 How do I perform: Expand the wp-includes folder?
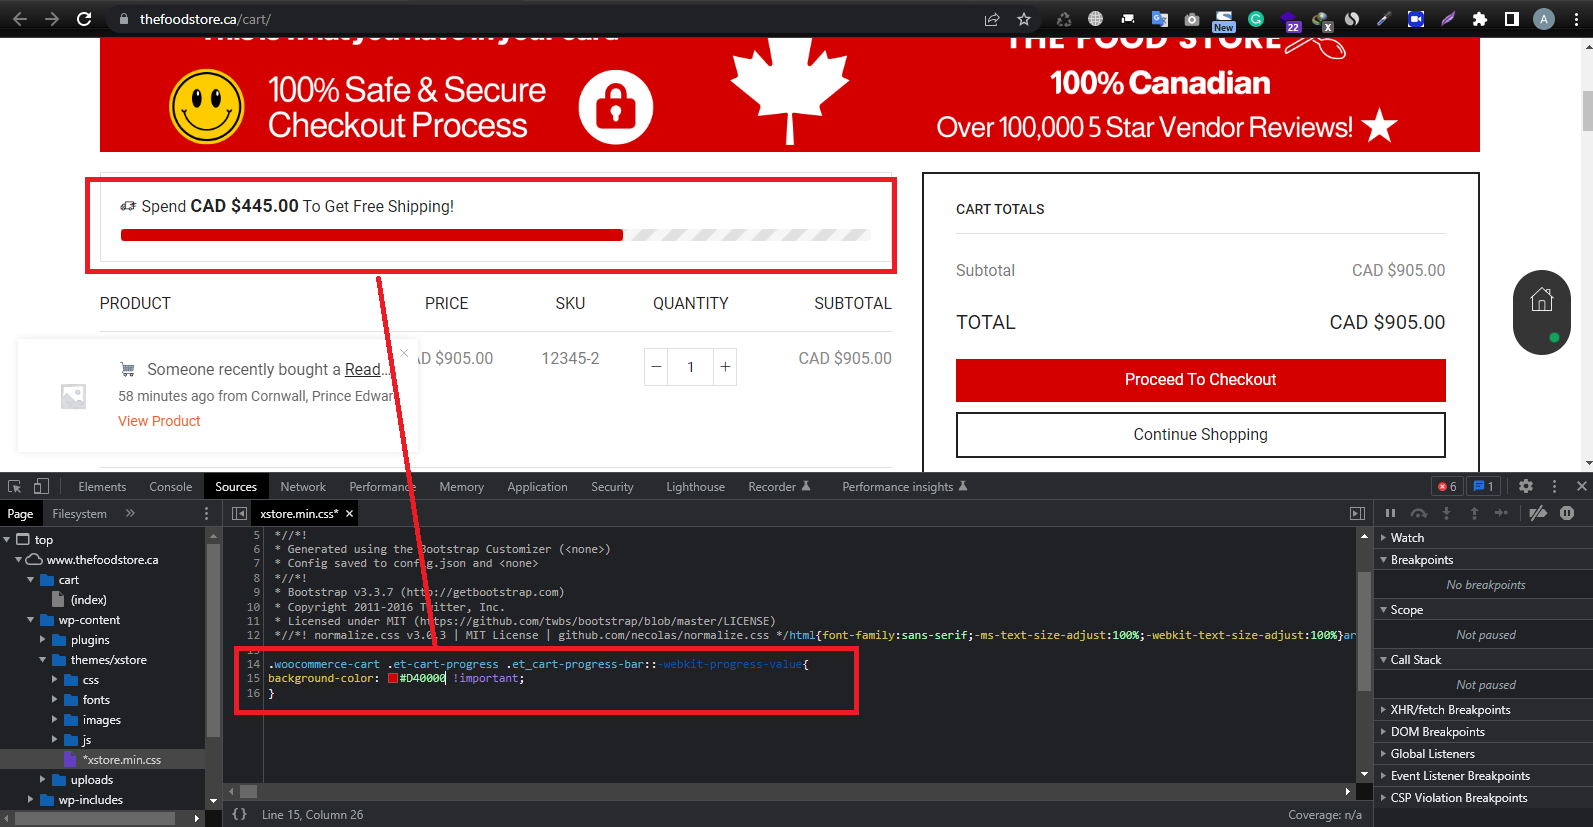[x=31, y=799]
